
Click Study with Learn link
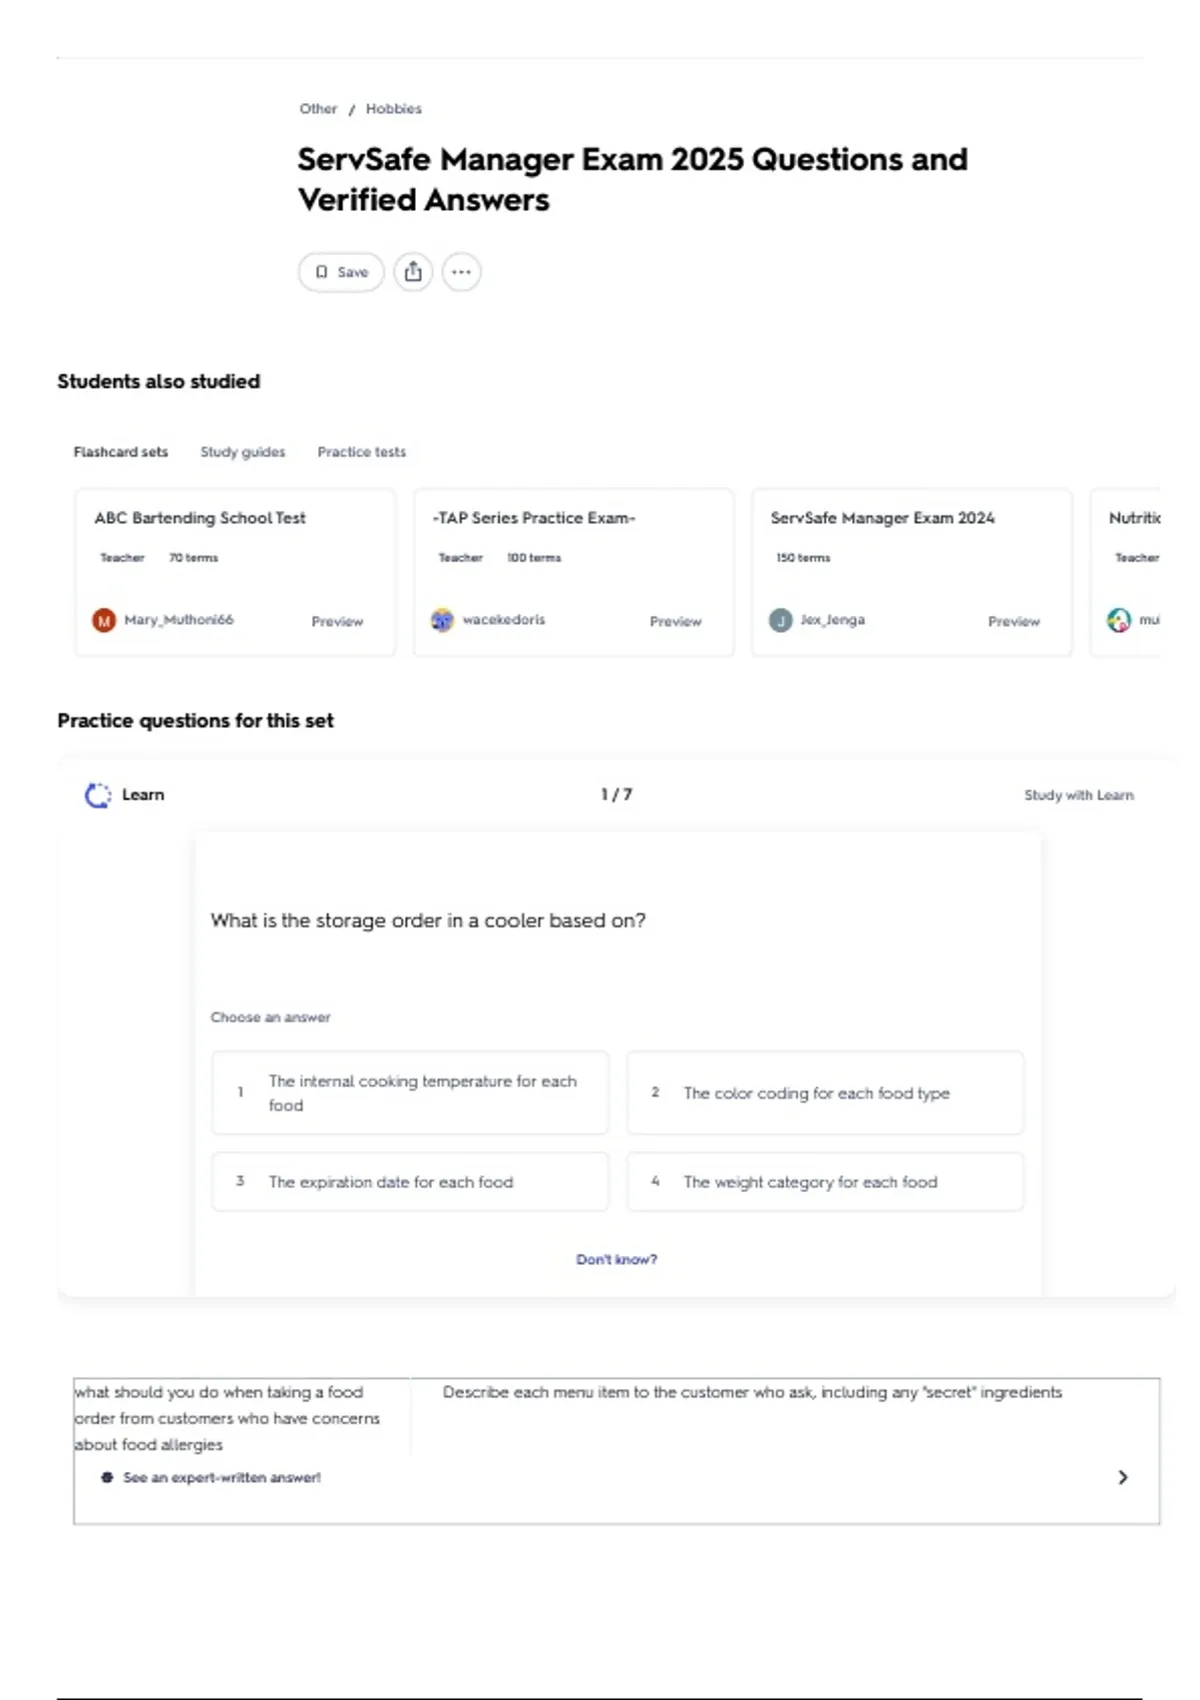point(1079,795)
